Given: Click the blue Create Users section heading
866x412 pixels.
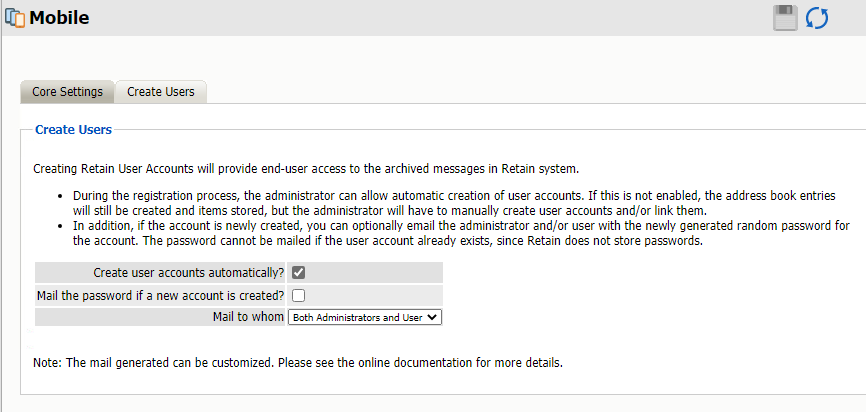Looking at the screenshot, I should [73, 129].
